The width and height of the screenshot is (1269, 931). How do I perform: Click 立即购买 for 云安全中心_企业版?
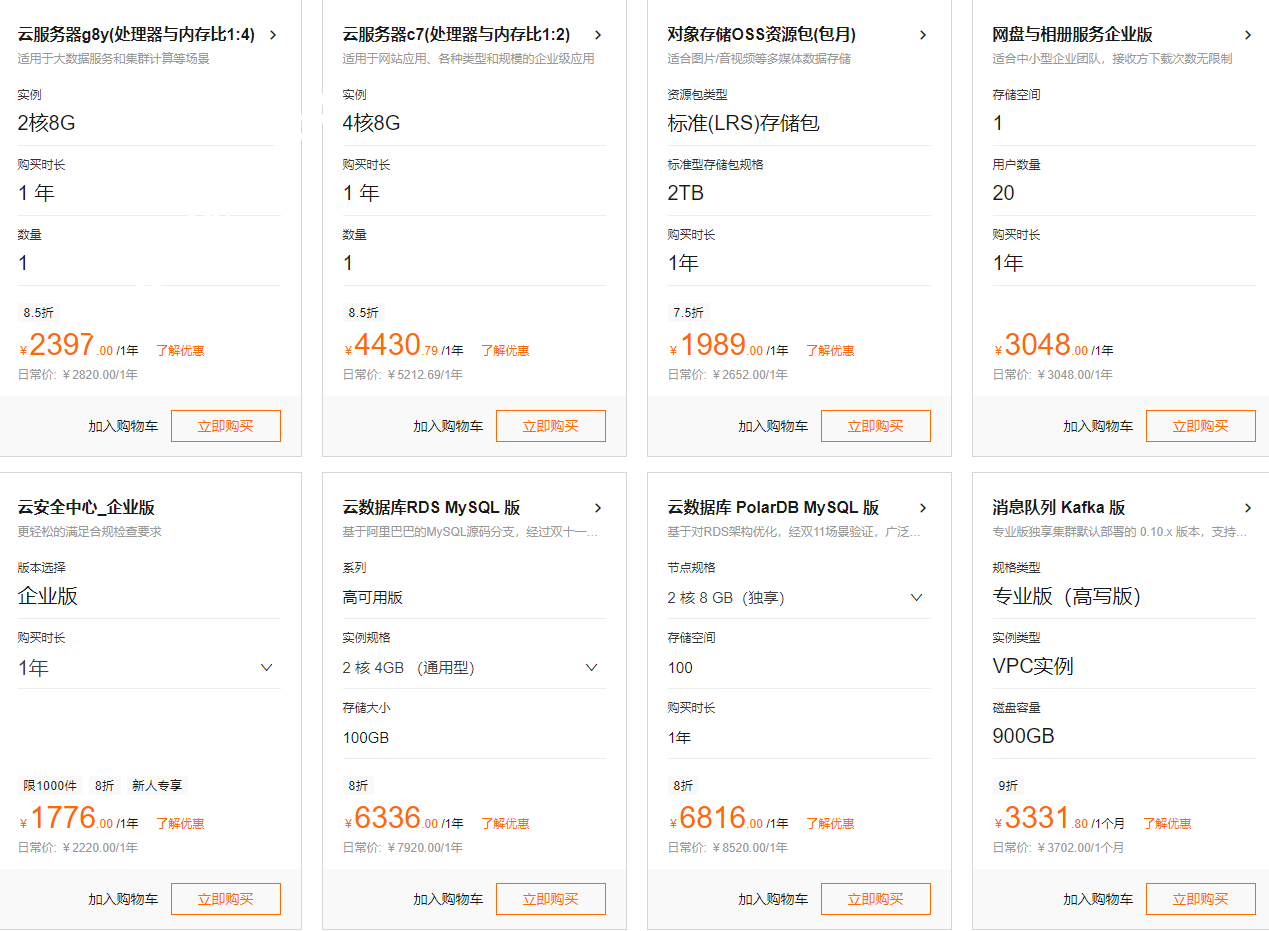226,899
